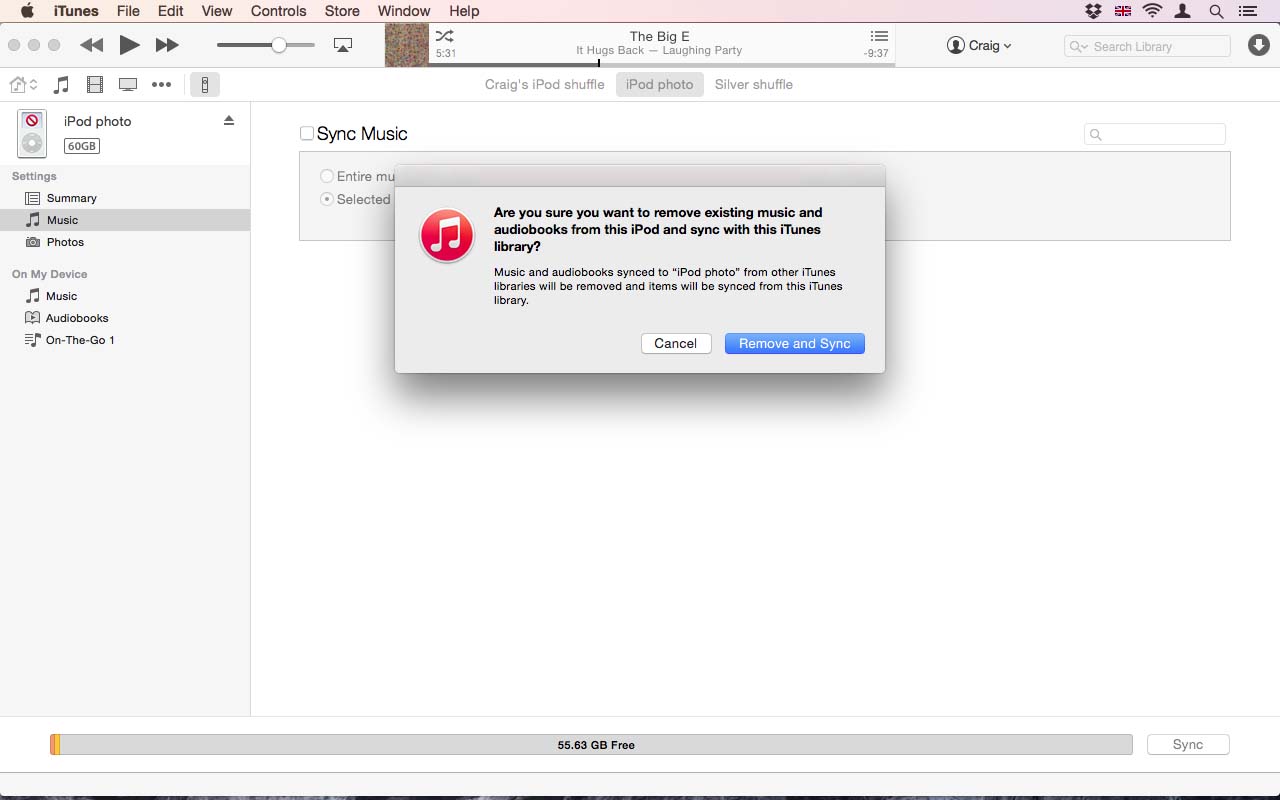The width and height of the screenshot is (1280, 800).
Task: Open the Downloads arrow icon
Action: [1258, 45]
